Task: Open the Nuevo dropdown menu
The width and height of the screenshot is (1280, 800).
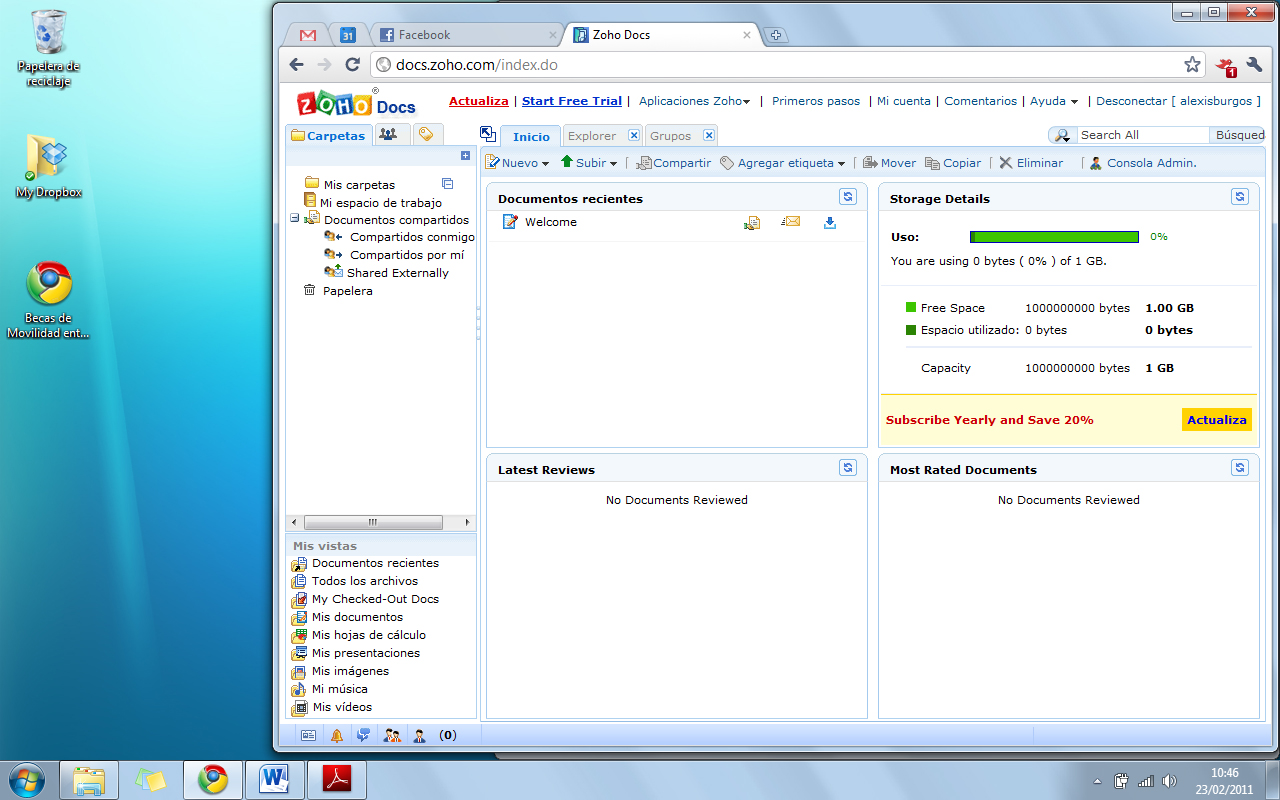Action: coord(518,163)
